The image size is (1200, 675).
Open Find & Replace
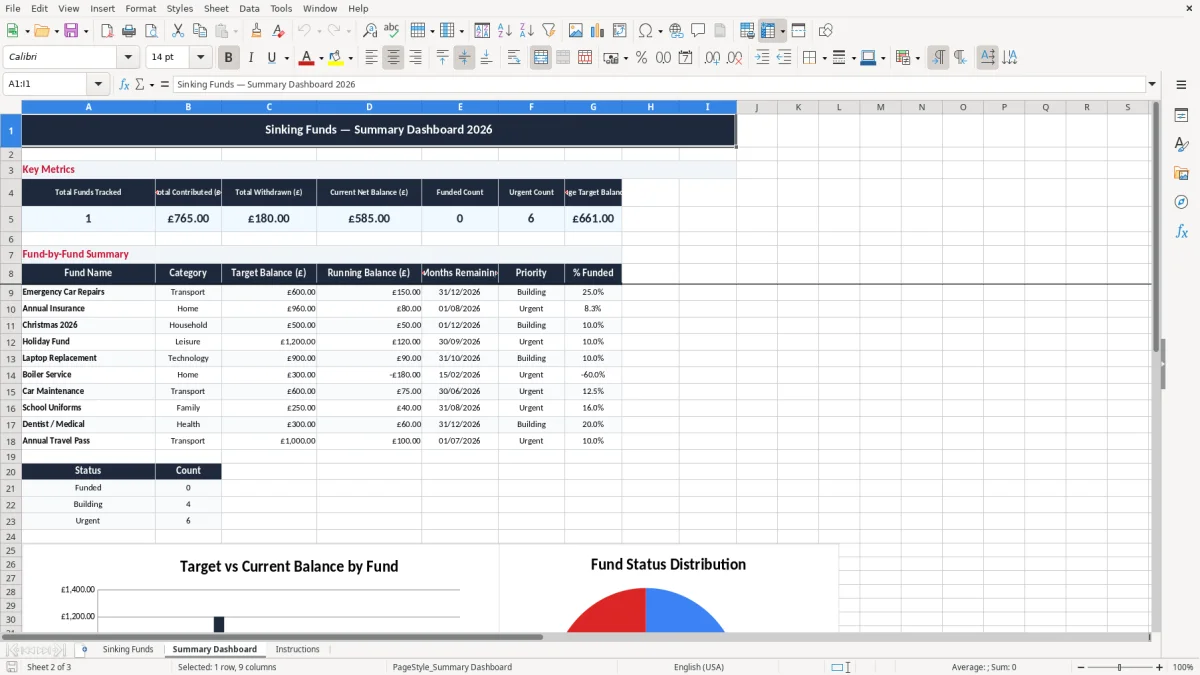(x=370, y=31)
